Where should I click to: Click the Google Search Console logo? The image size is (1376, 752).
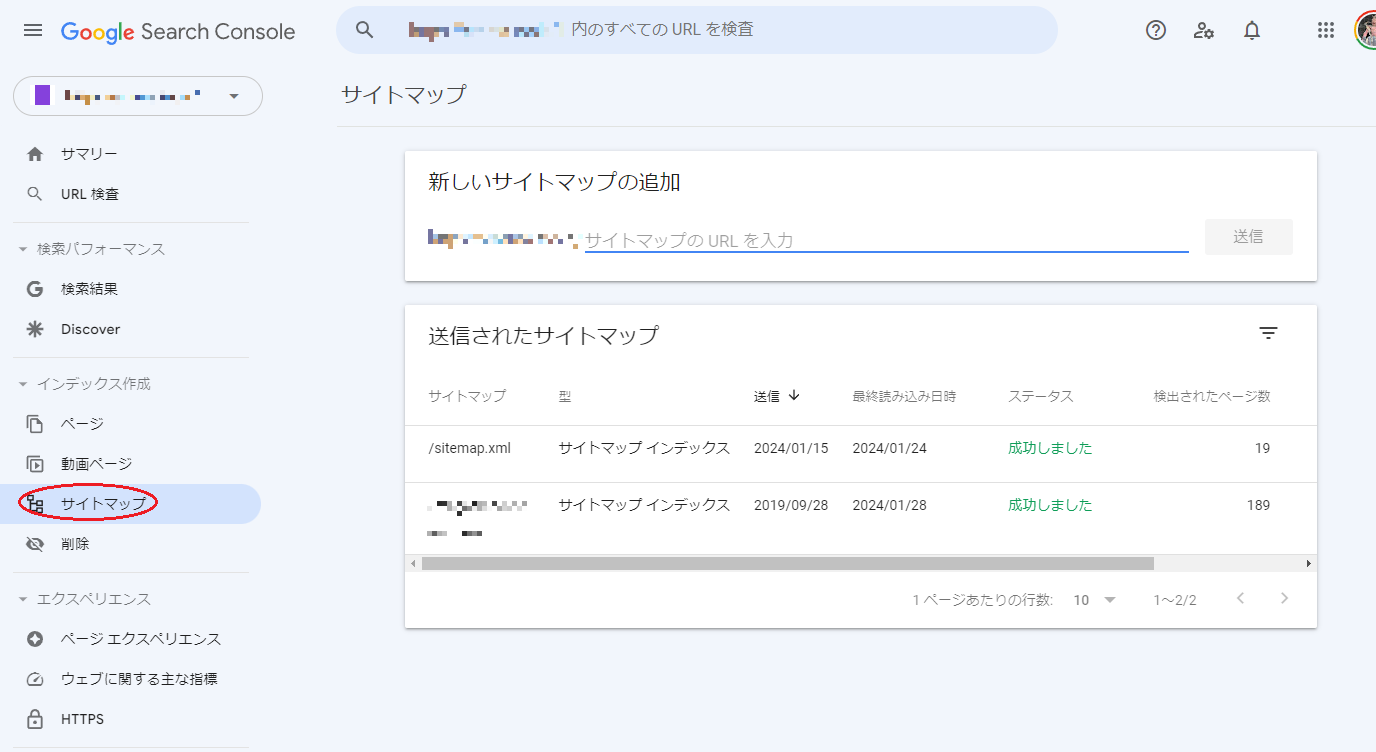click(178, 31)
